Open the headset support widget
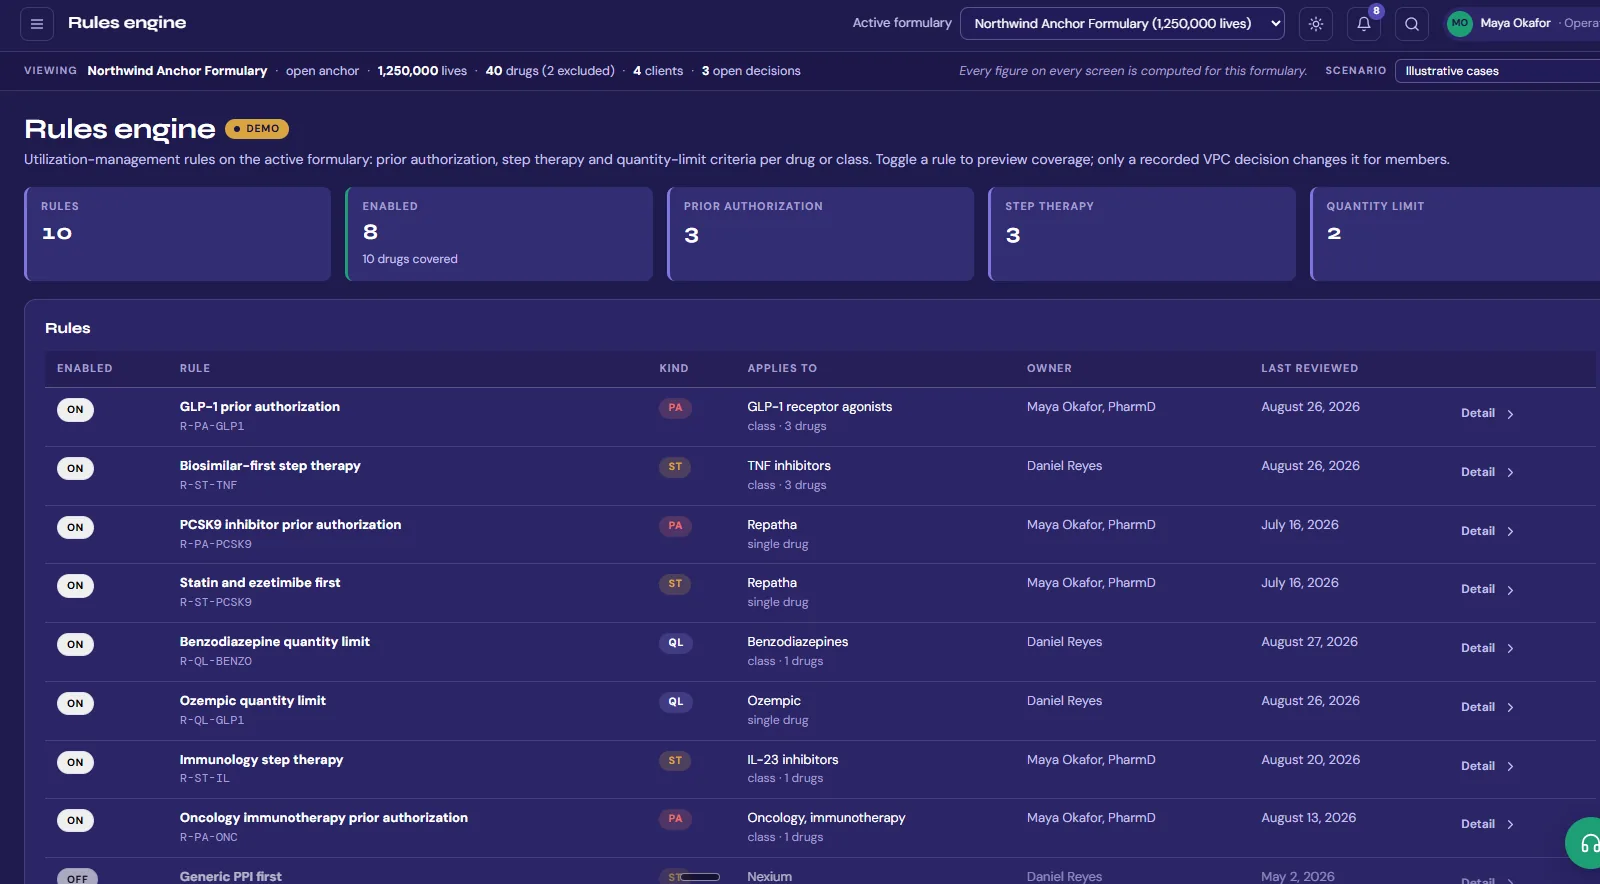The image size is (1600, 884). click(x=1588, y=844)
